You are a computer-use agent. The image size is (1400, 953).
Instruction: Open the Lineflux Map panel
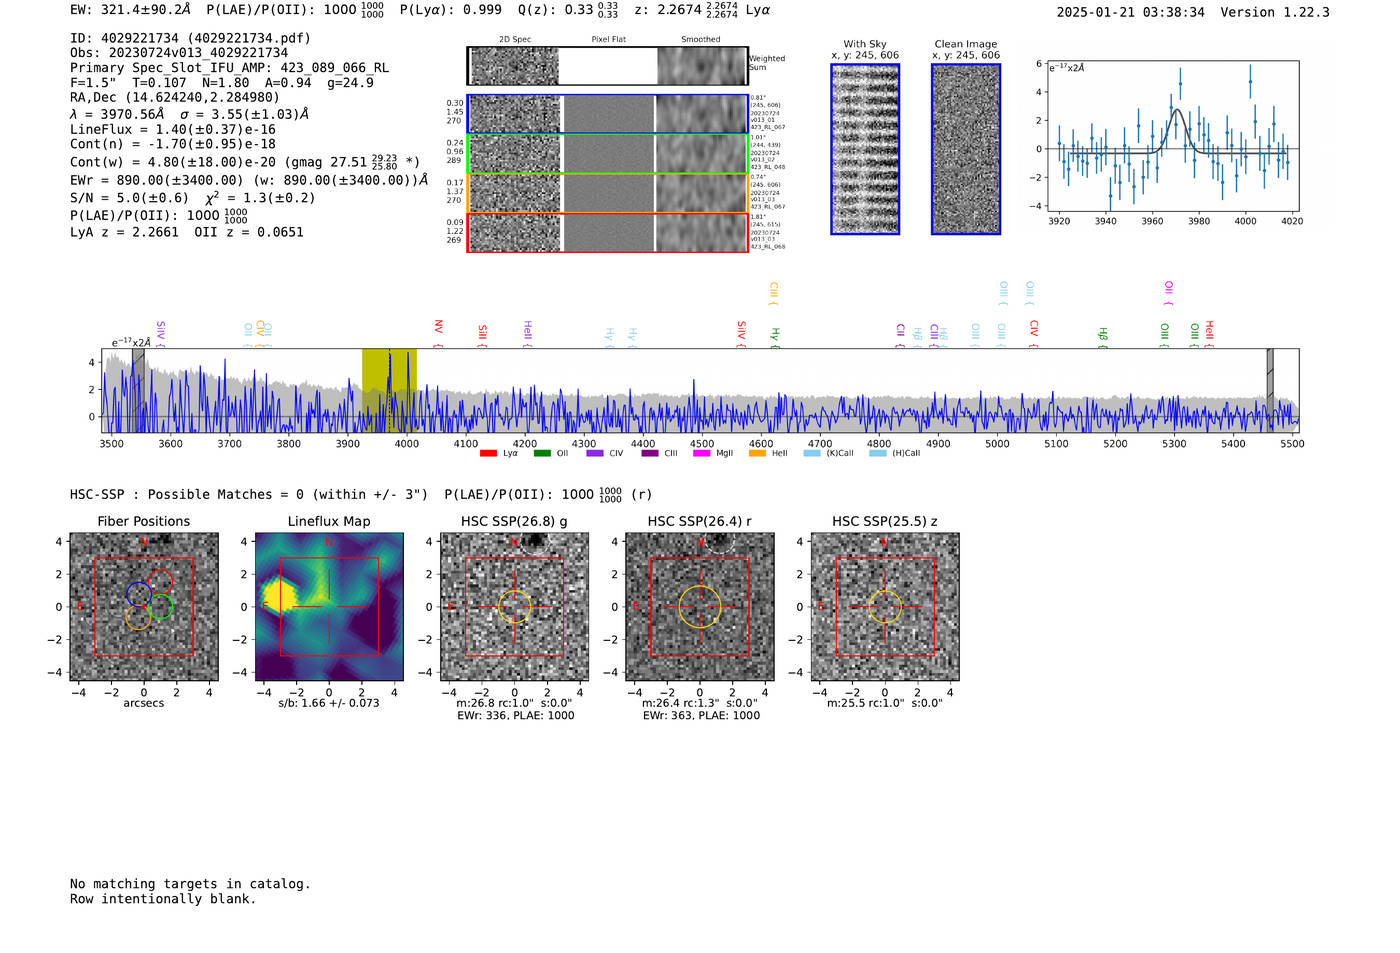[329, 607]
